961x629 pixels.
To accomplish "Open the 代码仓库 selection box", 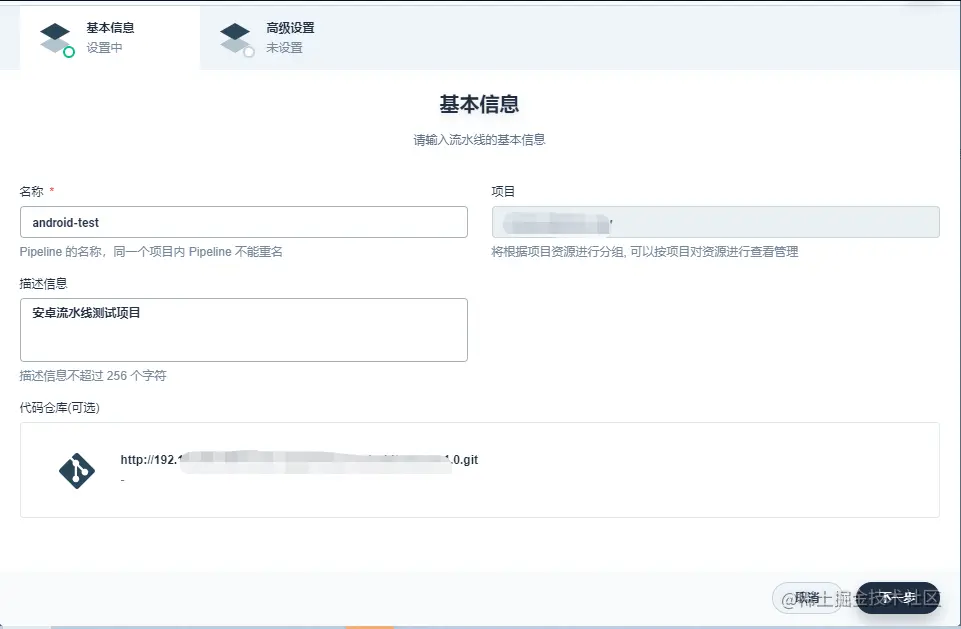I will point(479,470).
